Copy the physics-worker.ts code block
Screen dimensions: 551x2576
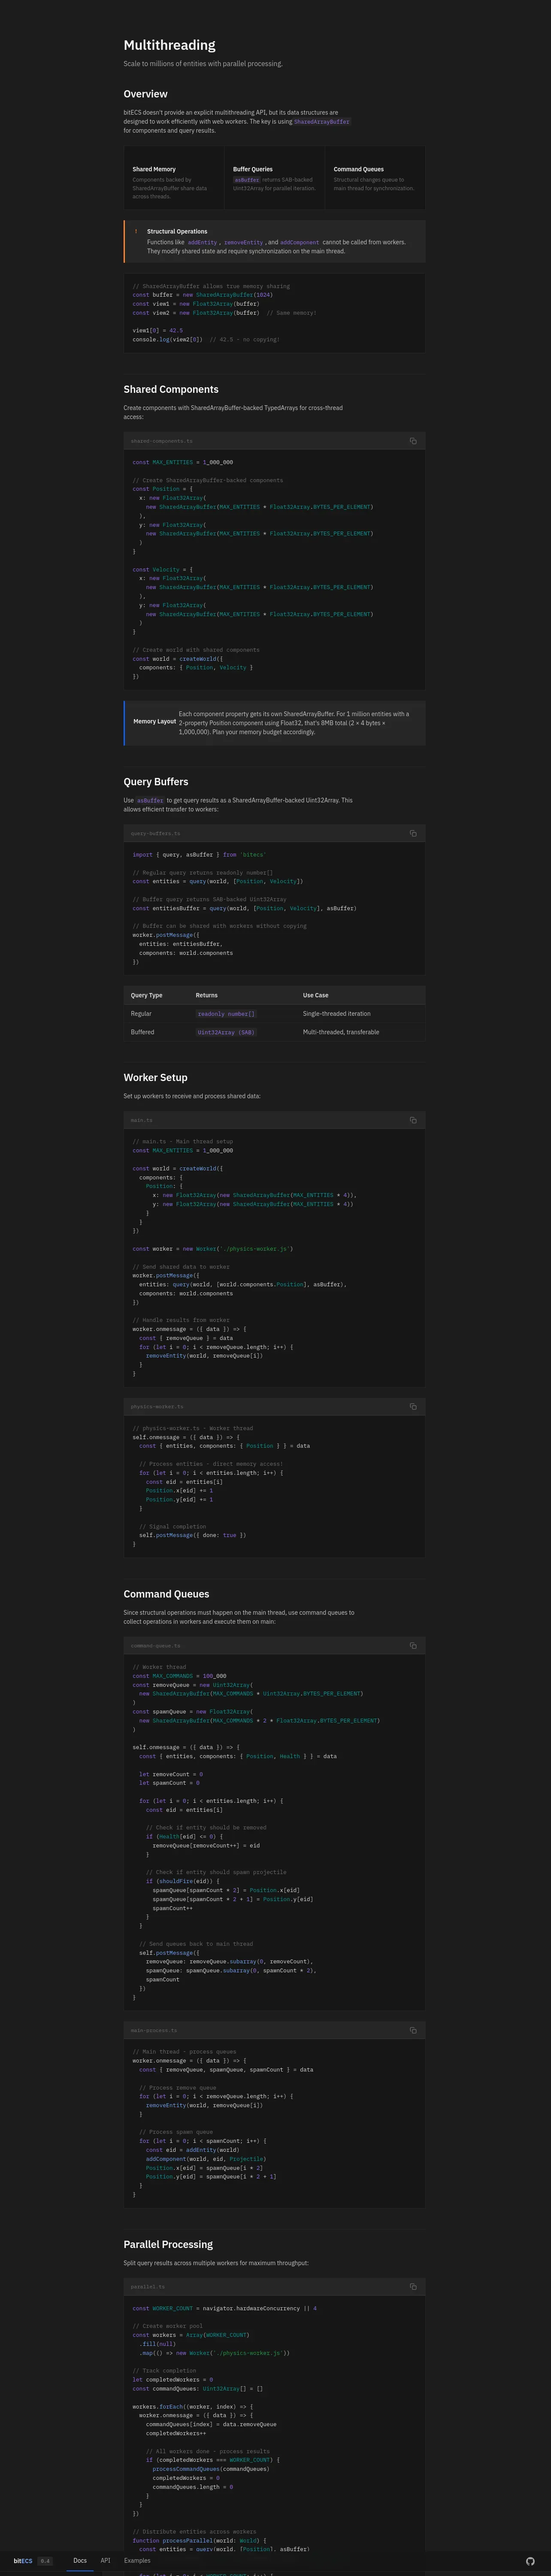413,1407
